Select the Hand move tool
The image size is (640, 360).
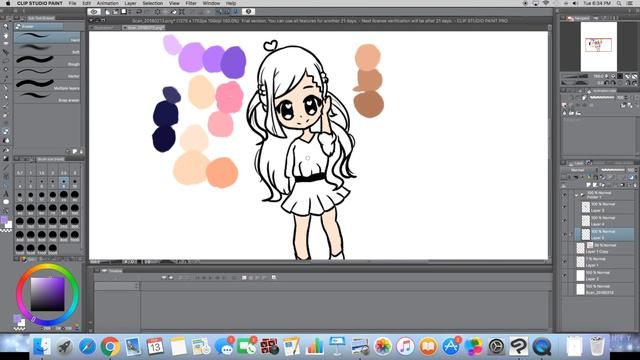pyautogui.click(x=6, y=36)
